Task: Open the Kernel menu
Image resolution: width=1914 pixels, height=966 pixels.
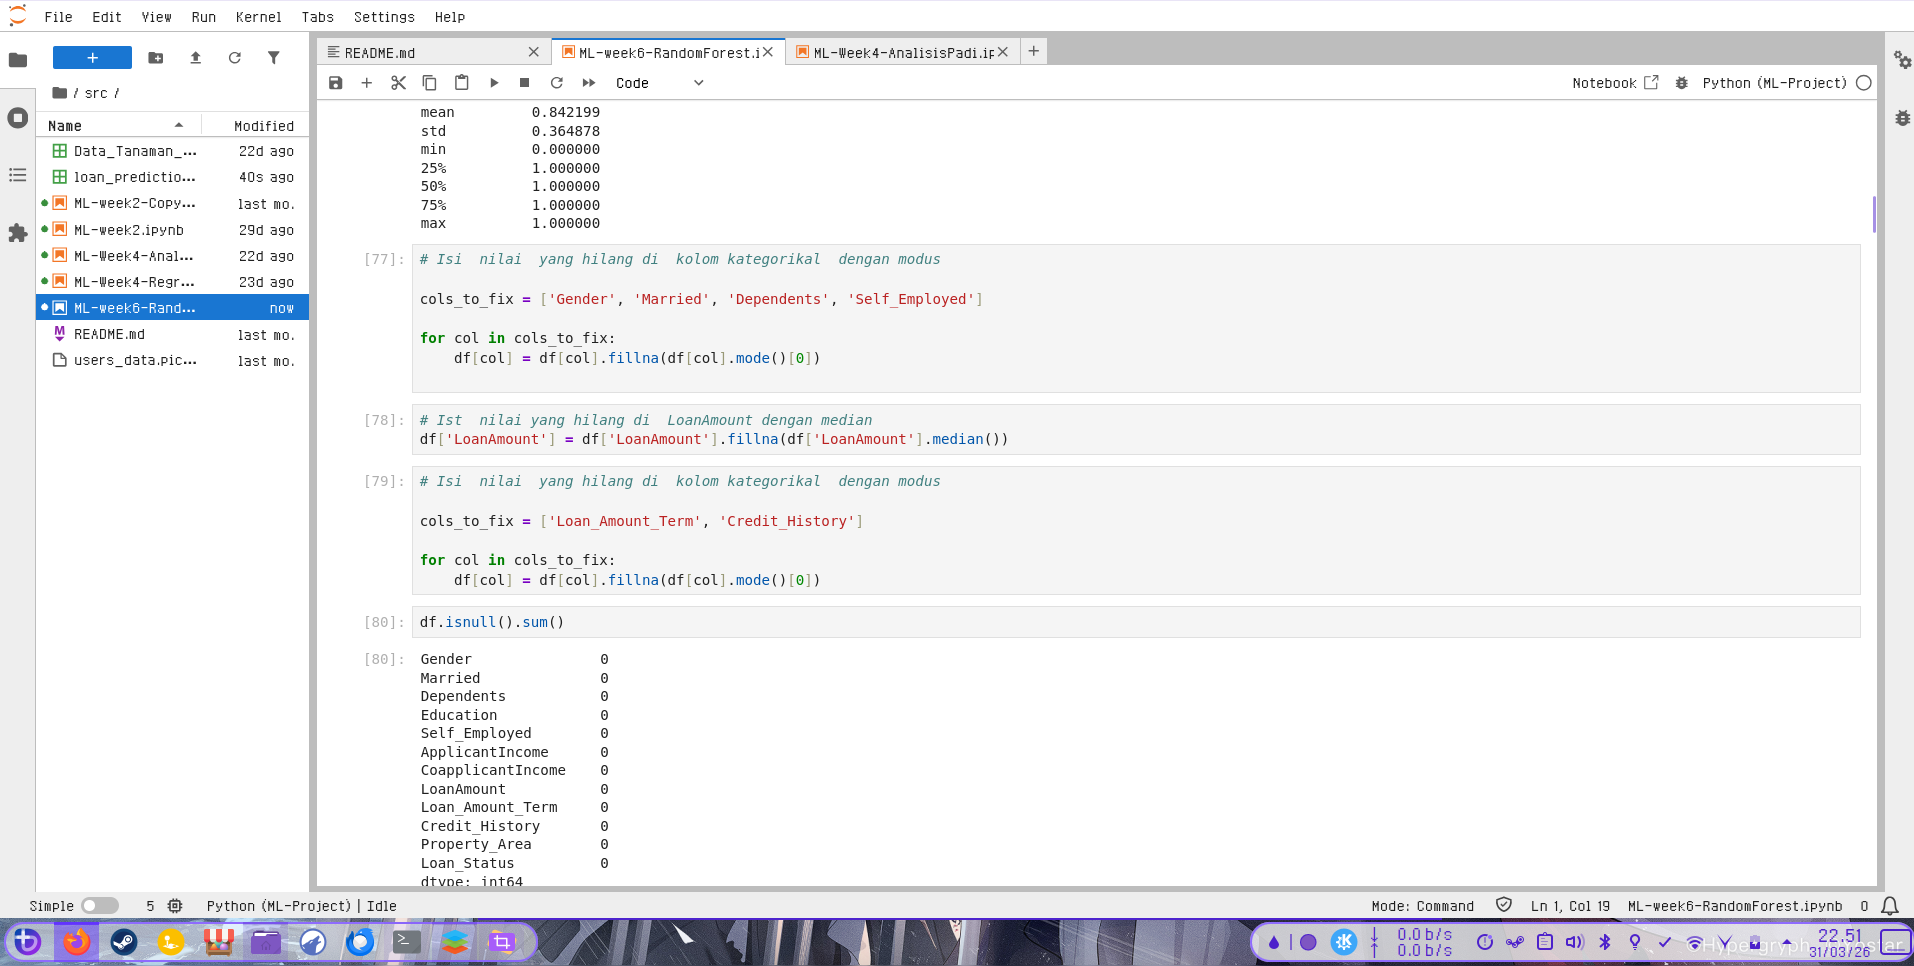Action: pyautogui.click(x=258, y=17)
